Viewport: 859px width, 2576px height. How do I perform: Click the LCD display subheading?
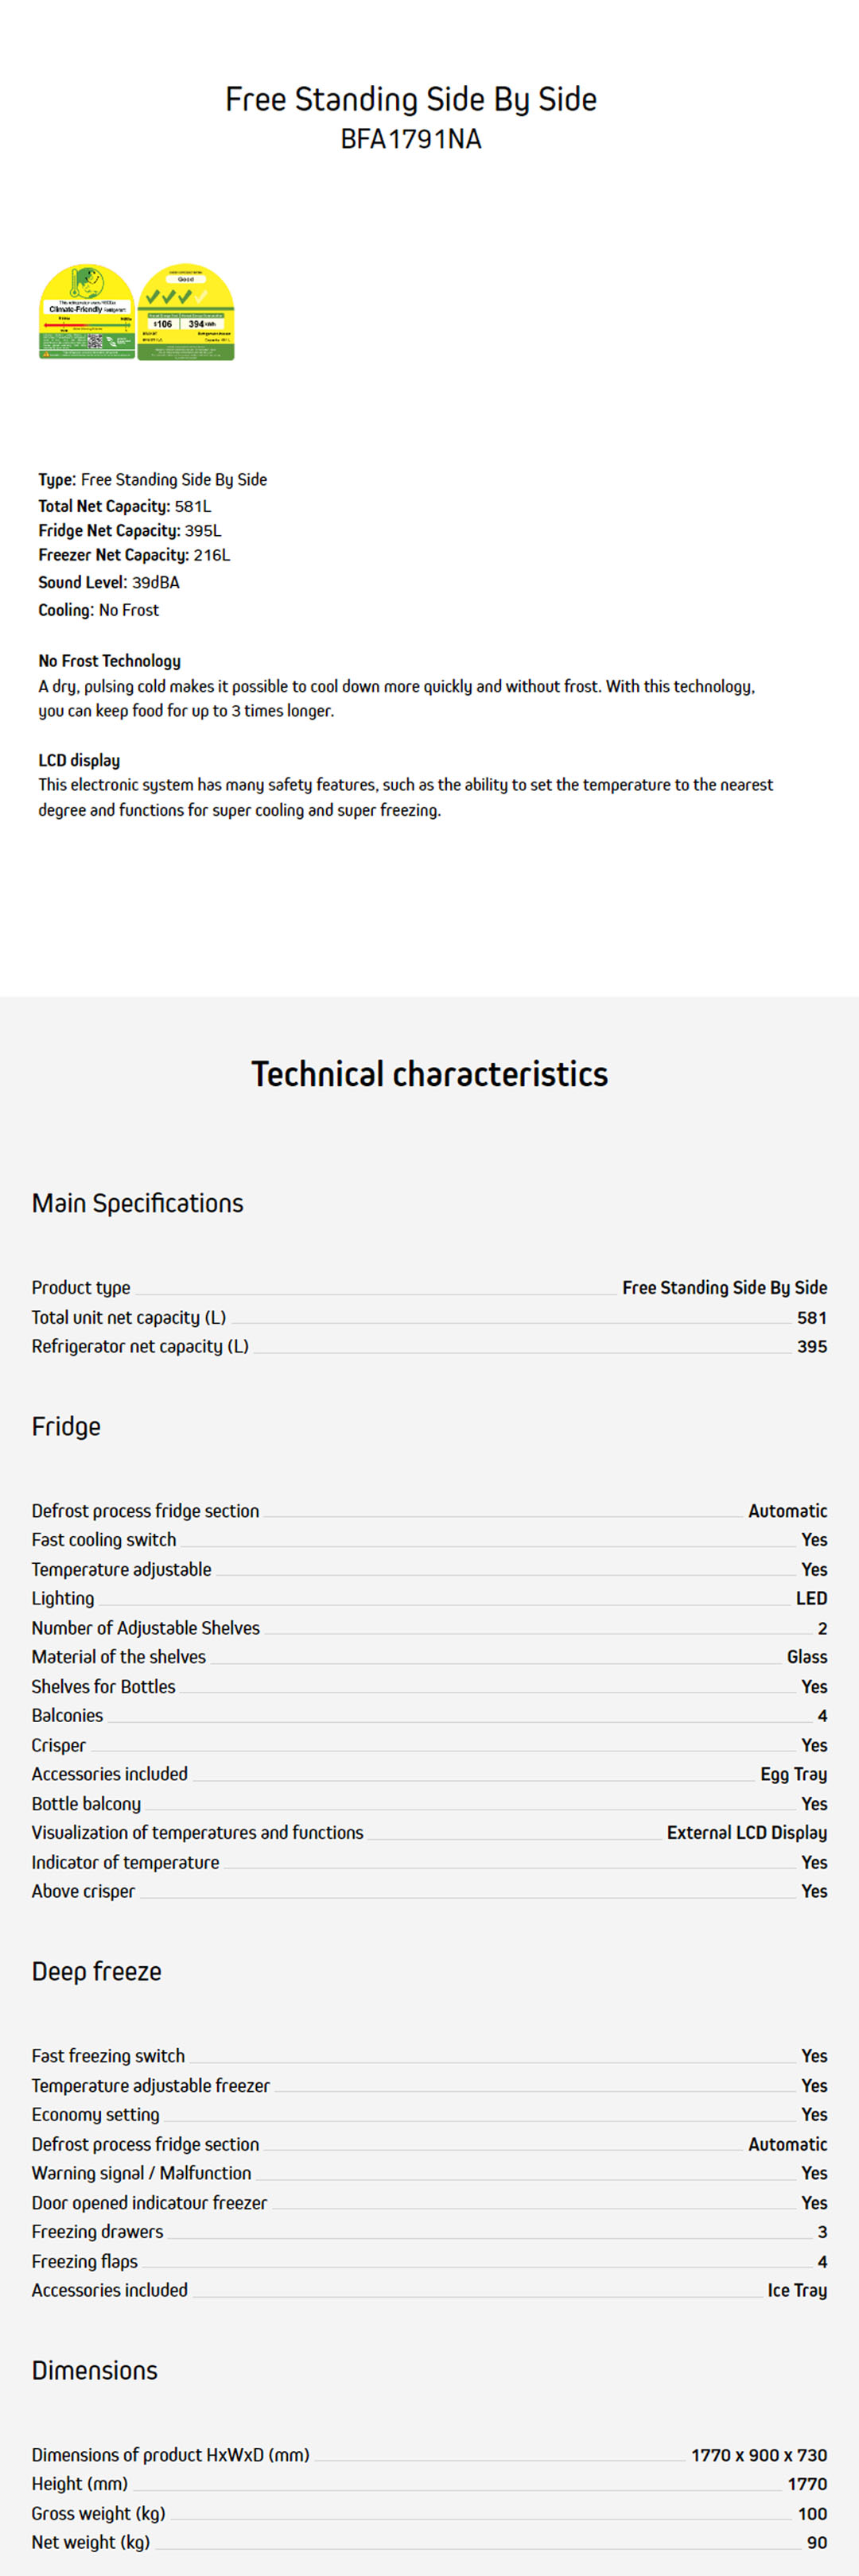[x=79, y=760]
